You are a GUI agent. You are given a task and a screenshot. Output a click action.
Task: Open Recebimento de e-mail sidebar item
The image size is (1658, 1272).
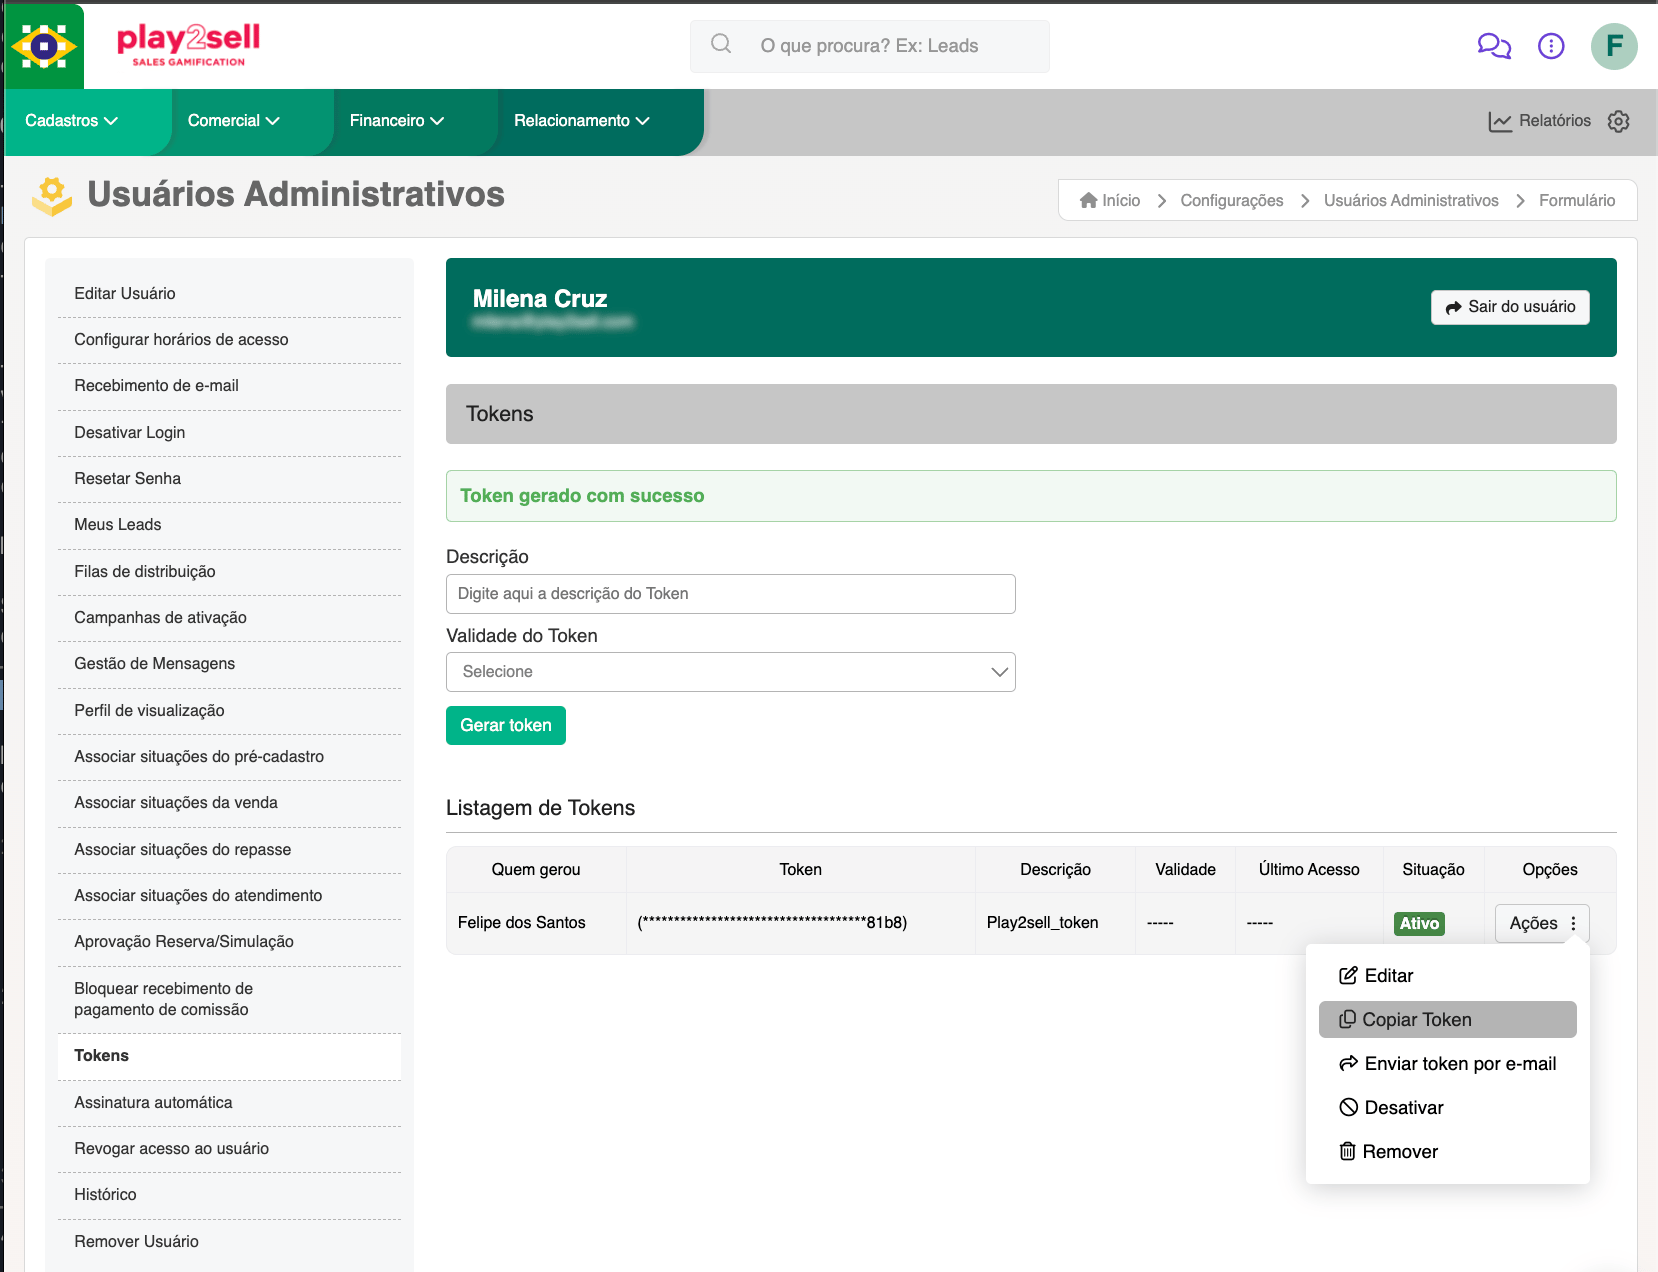[229, 386]
